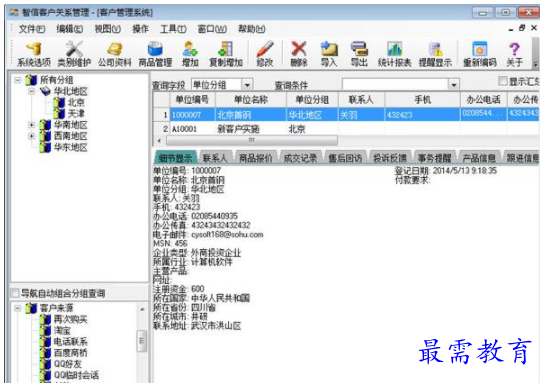540x383 pixels.
Task: Collapse the 华北地区 node
Action: pyautogui.click(x=31, y=91)
